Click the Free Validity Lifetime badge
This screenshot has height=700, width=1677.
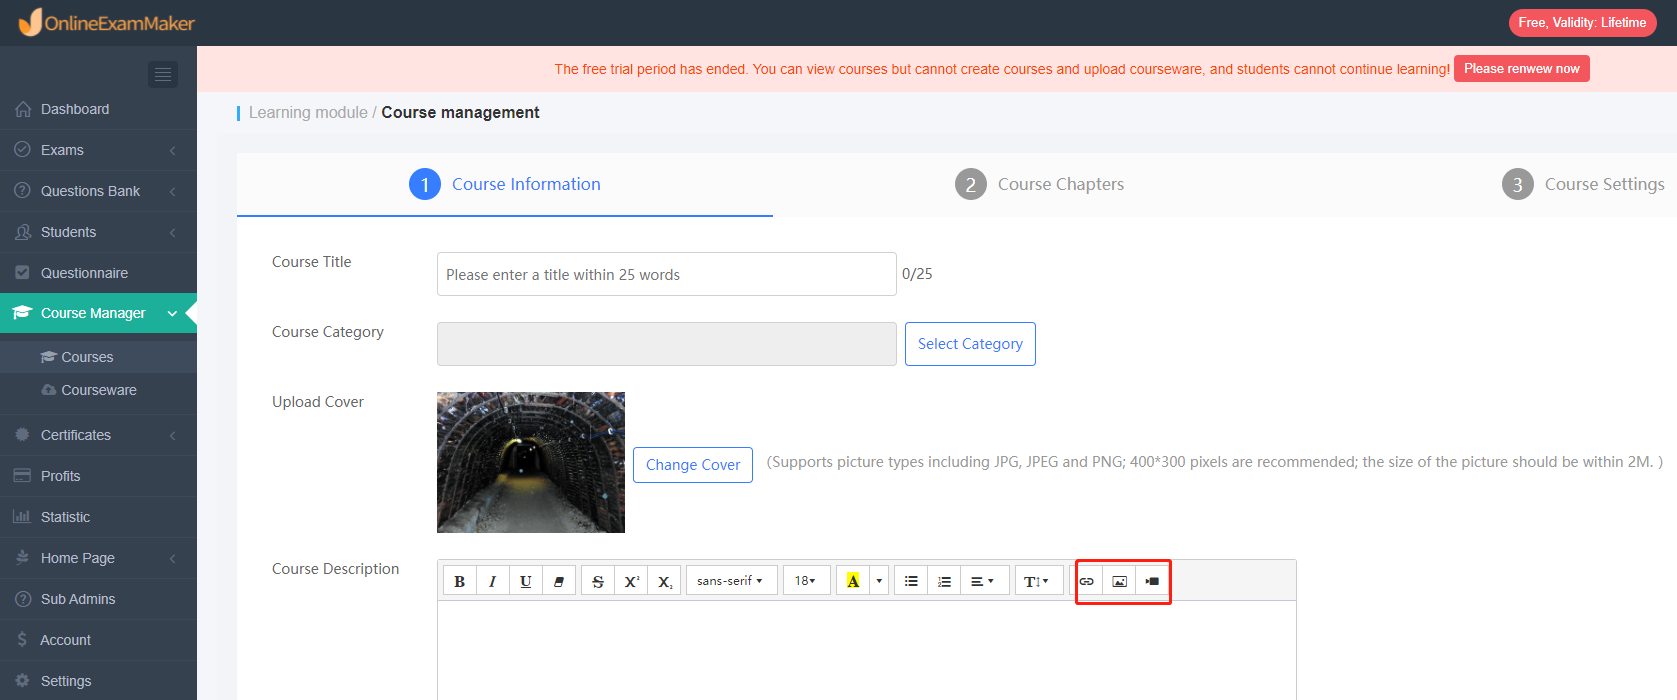[x=1582, y=23]
